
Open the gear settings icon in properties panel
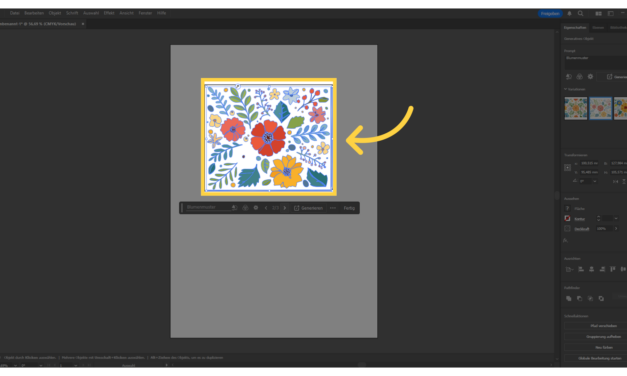590,77
